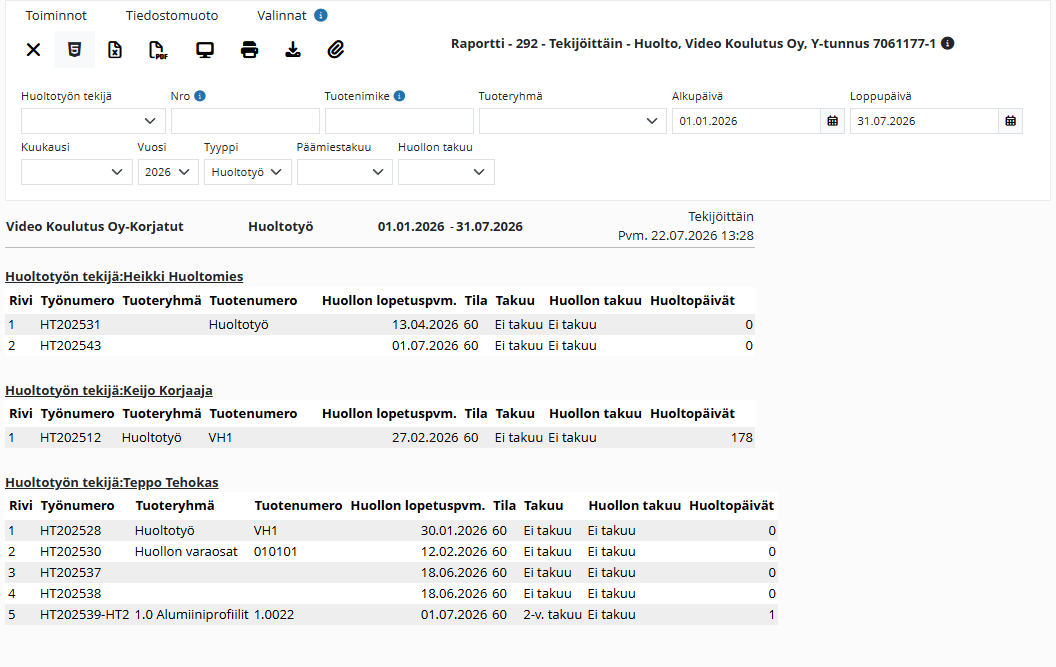Open the Valinnat menu
1056x667 pixels.
[282, 15]
